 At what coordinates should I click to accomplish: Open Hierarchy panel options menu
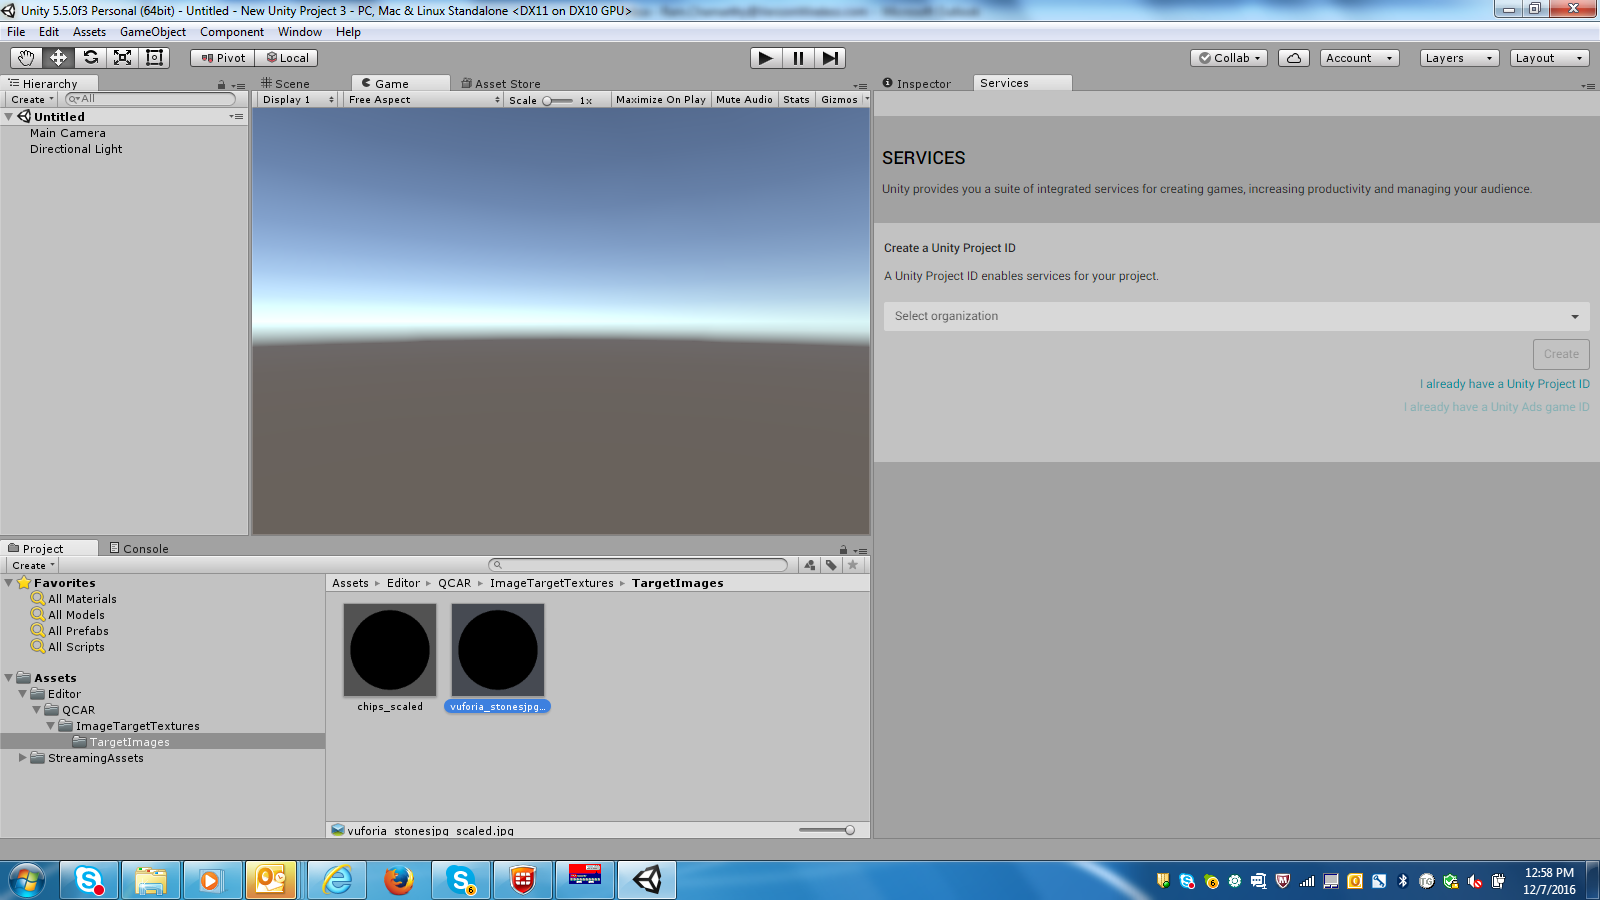[239, 86]
